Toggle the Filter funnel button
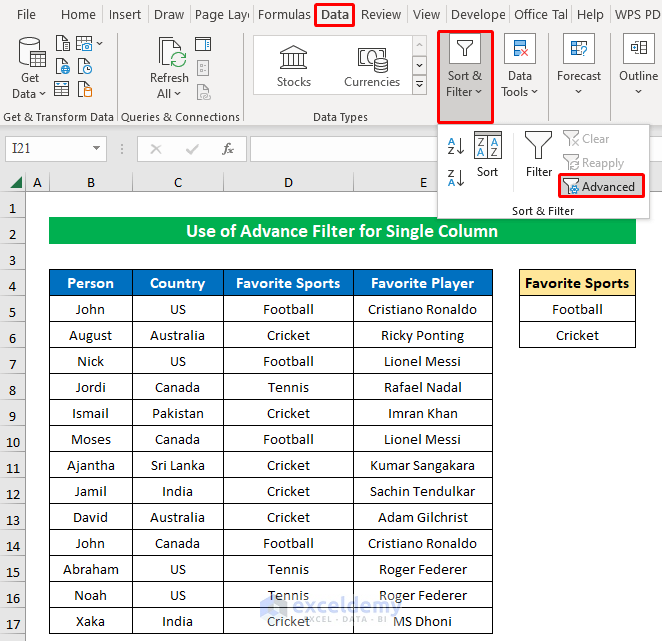Screen dimensions: 662x641 tap(539, 154)
